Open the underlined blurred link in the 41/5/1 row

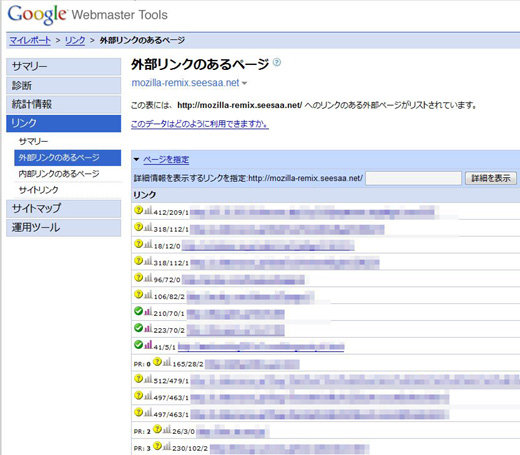(261, 347)
